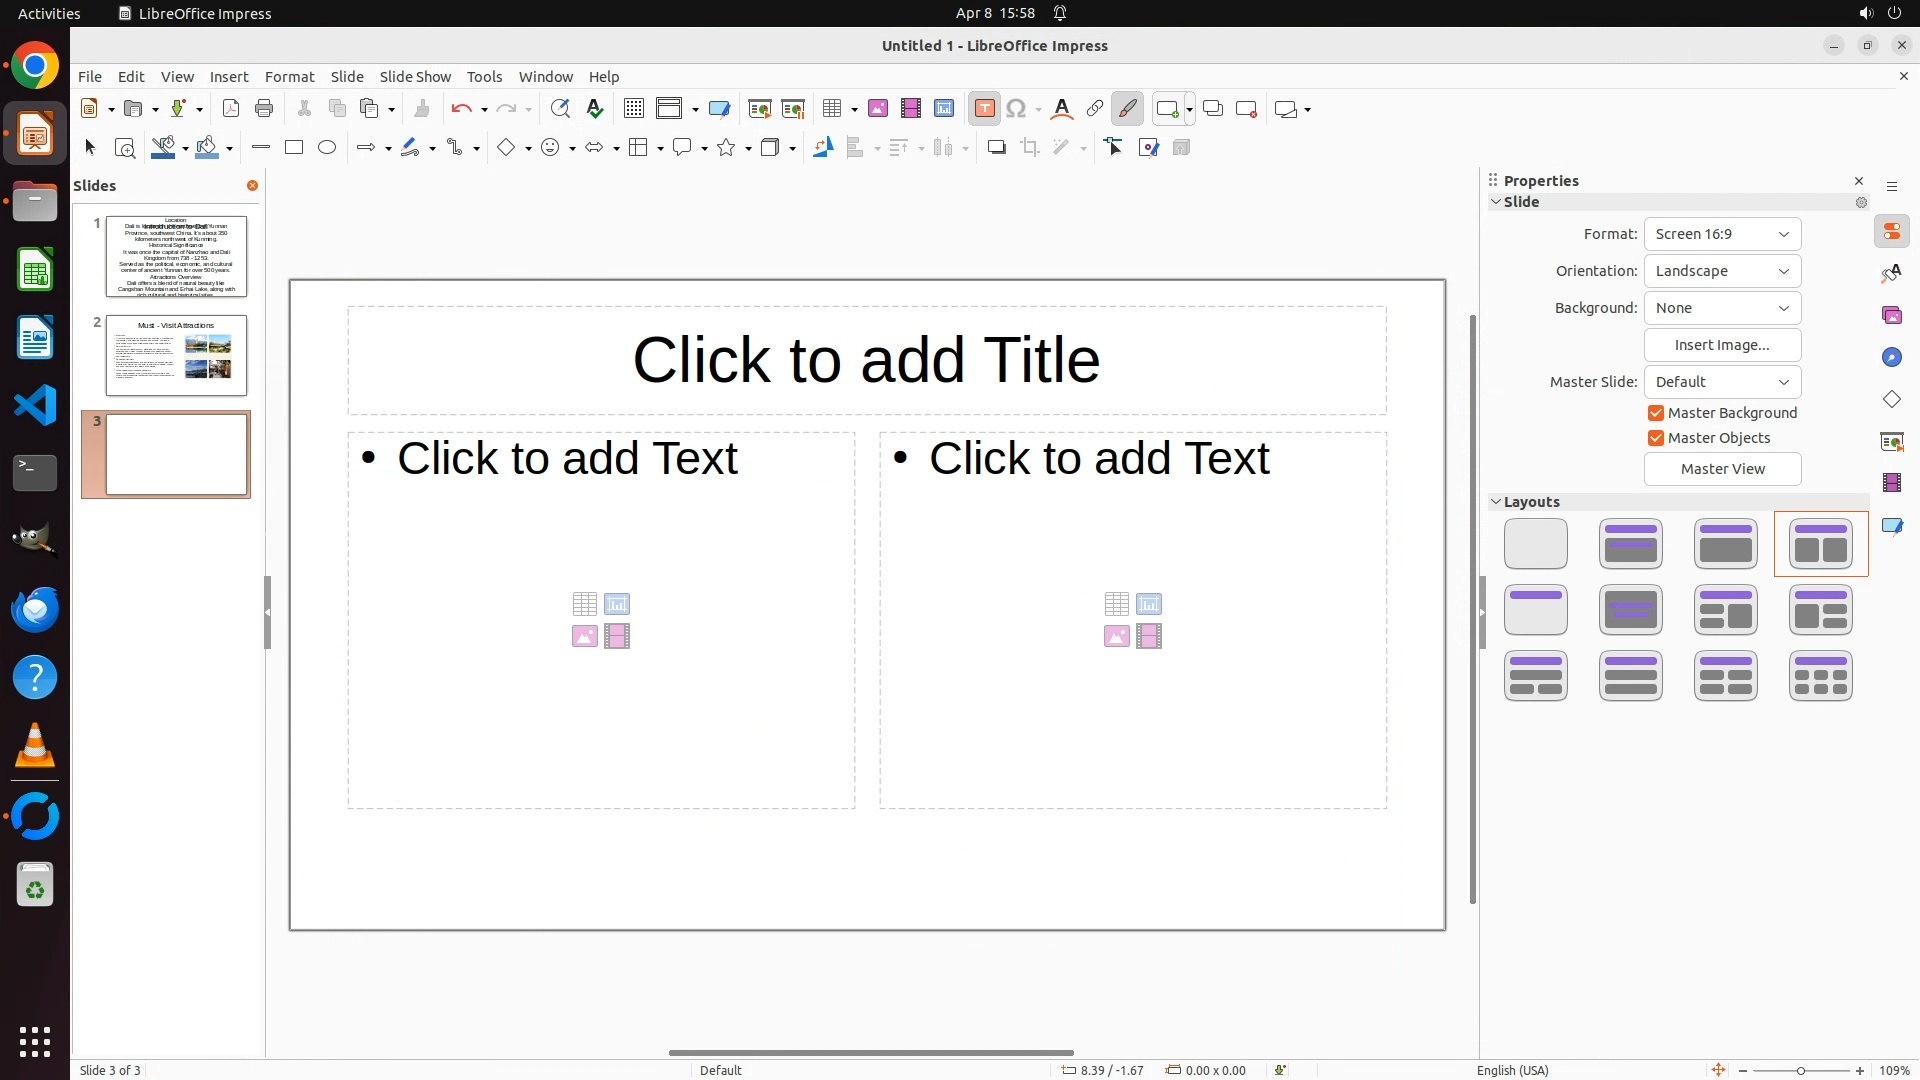Uncheck the Master Background checkbox
Screen dimensions: 1920x1080
point(1656,413)
